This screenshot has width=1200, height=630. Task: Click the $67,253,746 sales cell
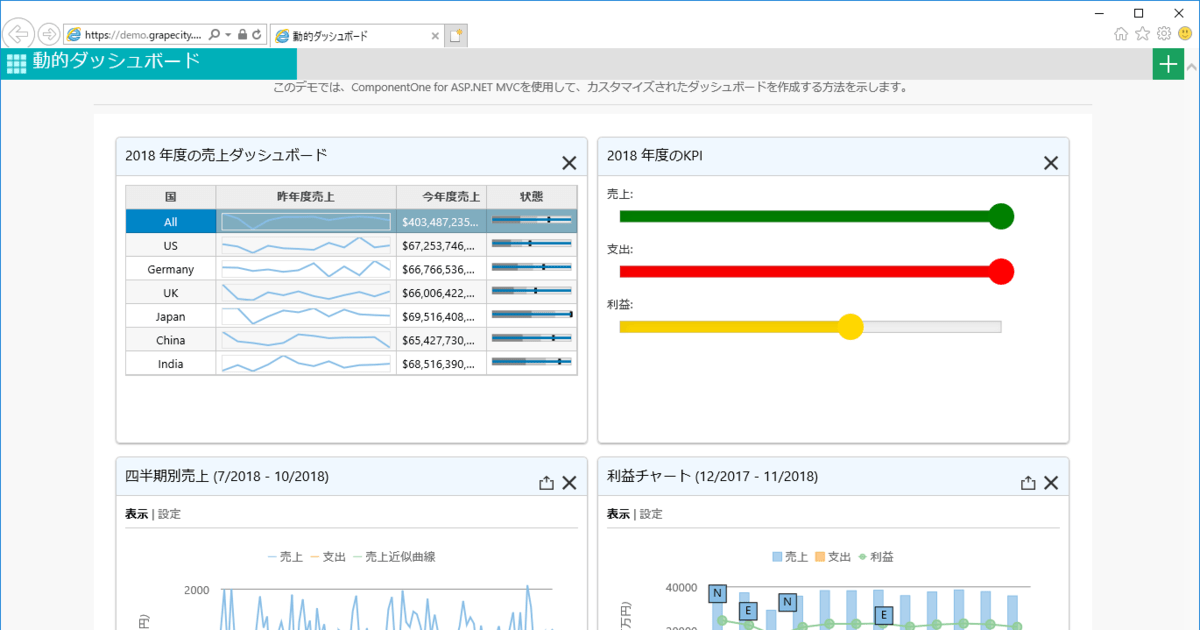(x=442, y=245)
